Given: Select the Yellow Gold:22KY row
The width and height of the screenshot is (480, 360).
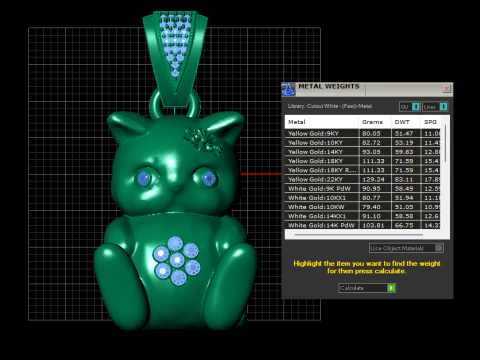Looking at the screenshot, I should (x=363, y=179).
